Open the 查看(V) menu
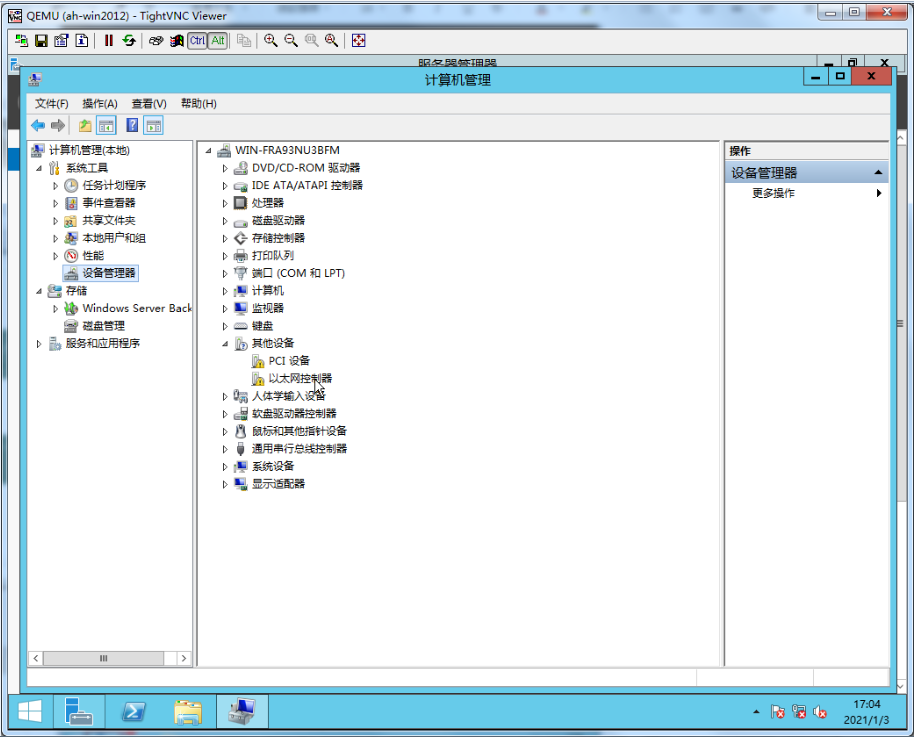Viewport: 914px width, 737px height. coord(149,104)
